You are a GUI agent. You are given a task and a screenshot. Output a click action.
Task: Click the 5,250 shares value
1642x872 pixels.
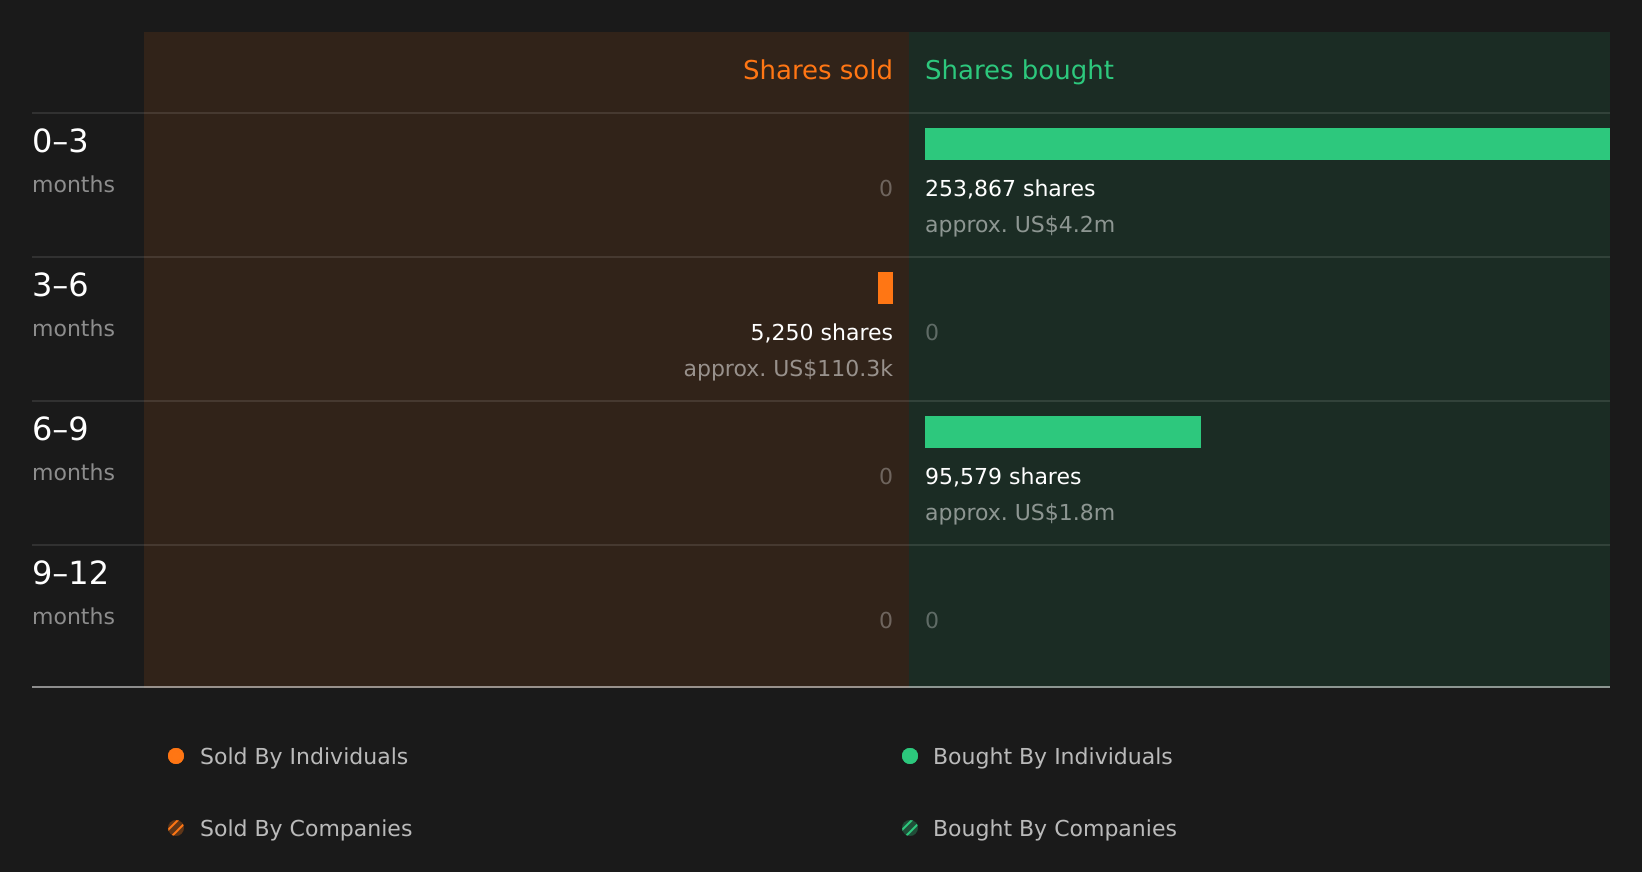pyautogui.click(x=821, y=333)
